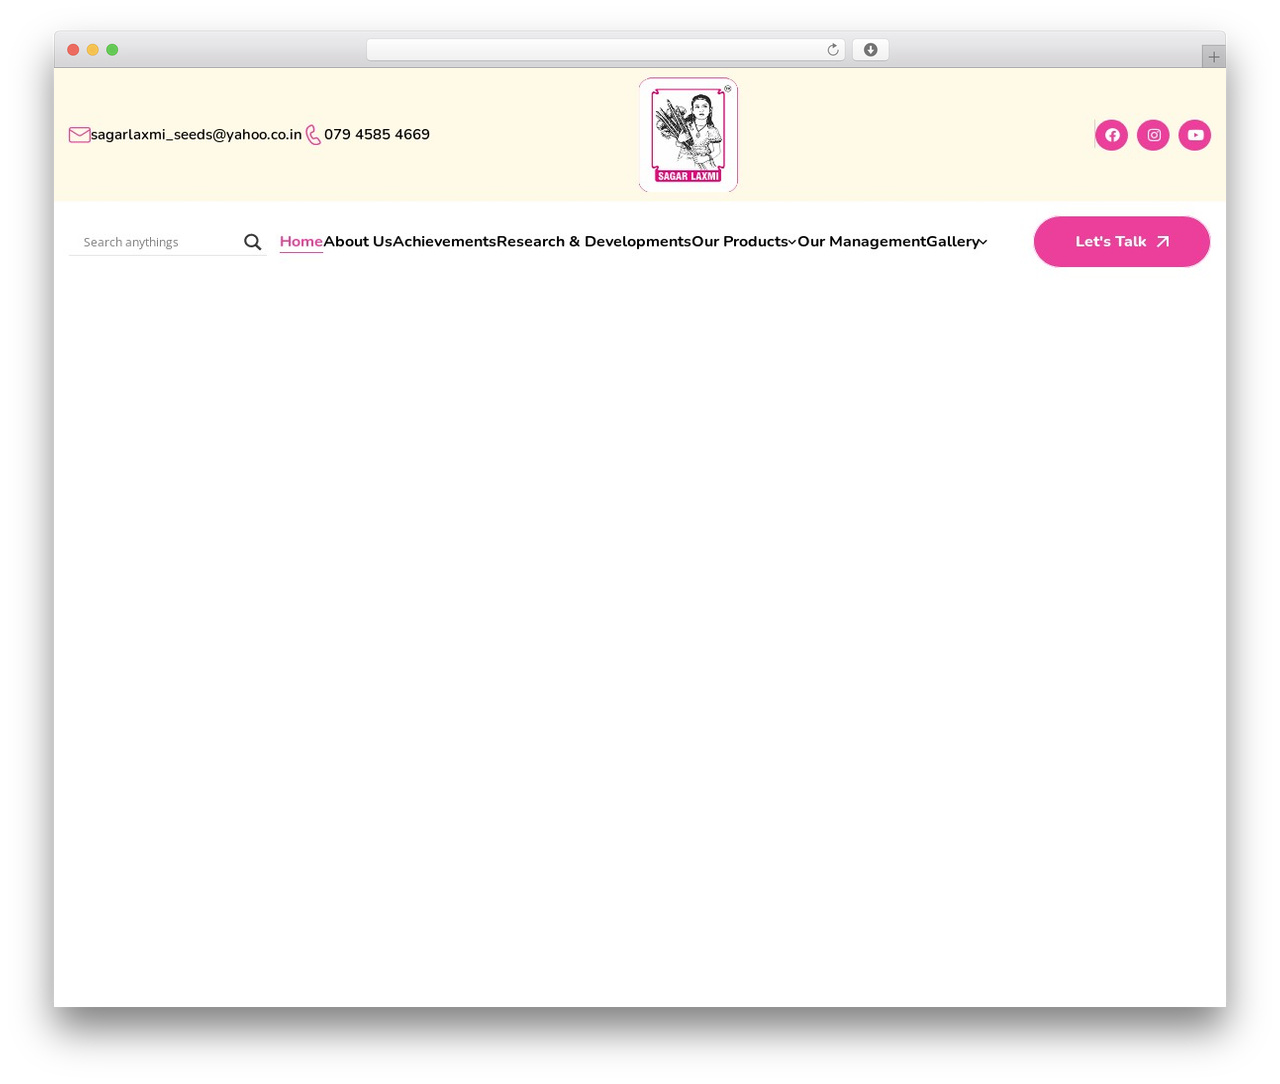Open the Achievements menu item
Screen dimensions: 1280x1084
pos(445,241)
